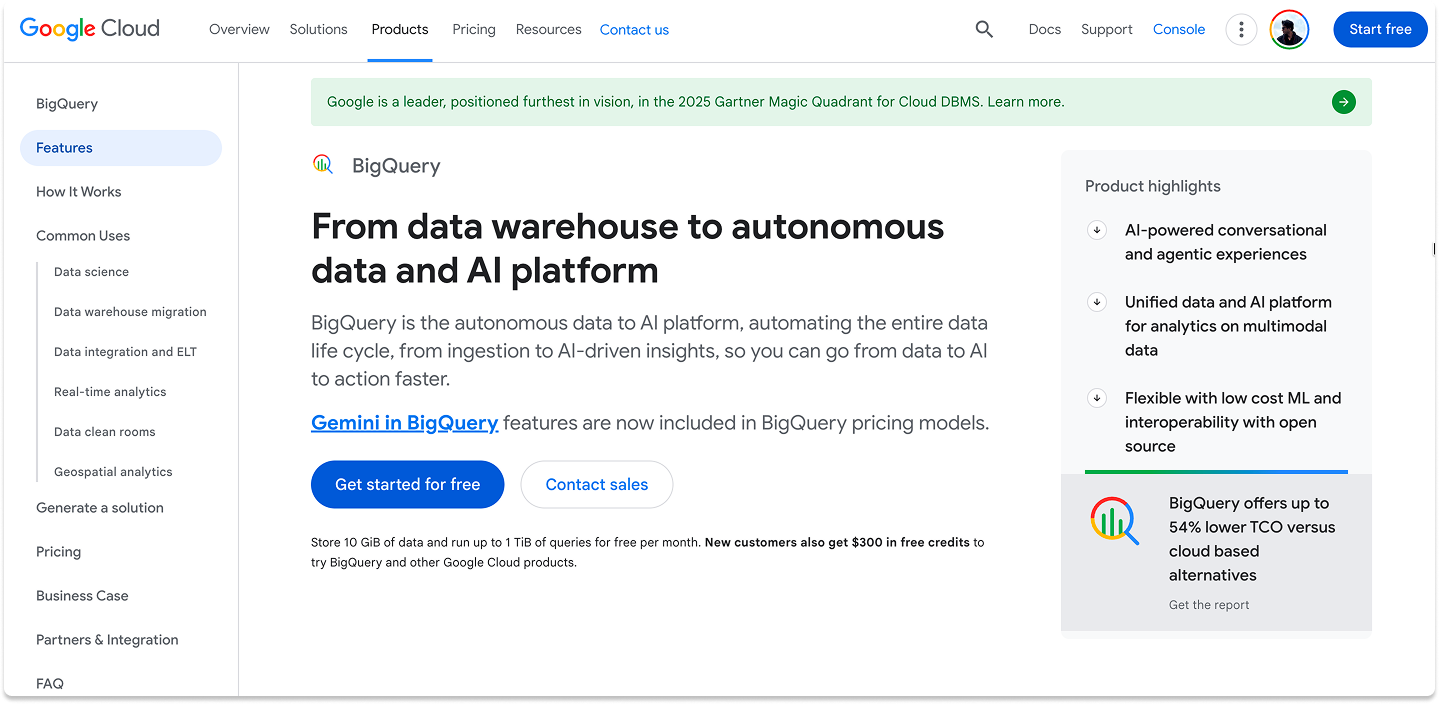Click Learn more in Gartner banner
The width and height of the screenshot is (1439, 704).
pos(1025,102)
